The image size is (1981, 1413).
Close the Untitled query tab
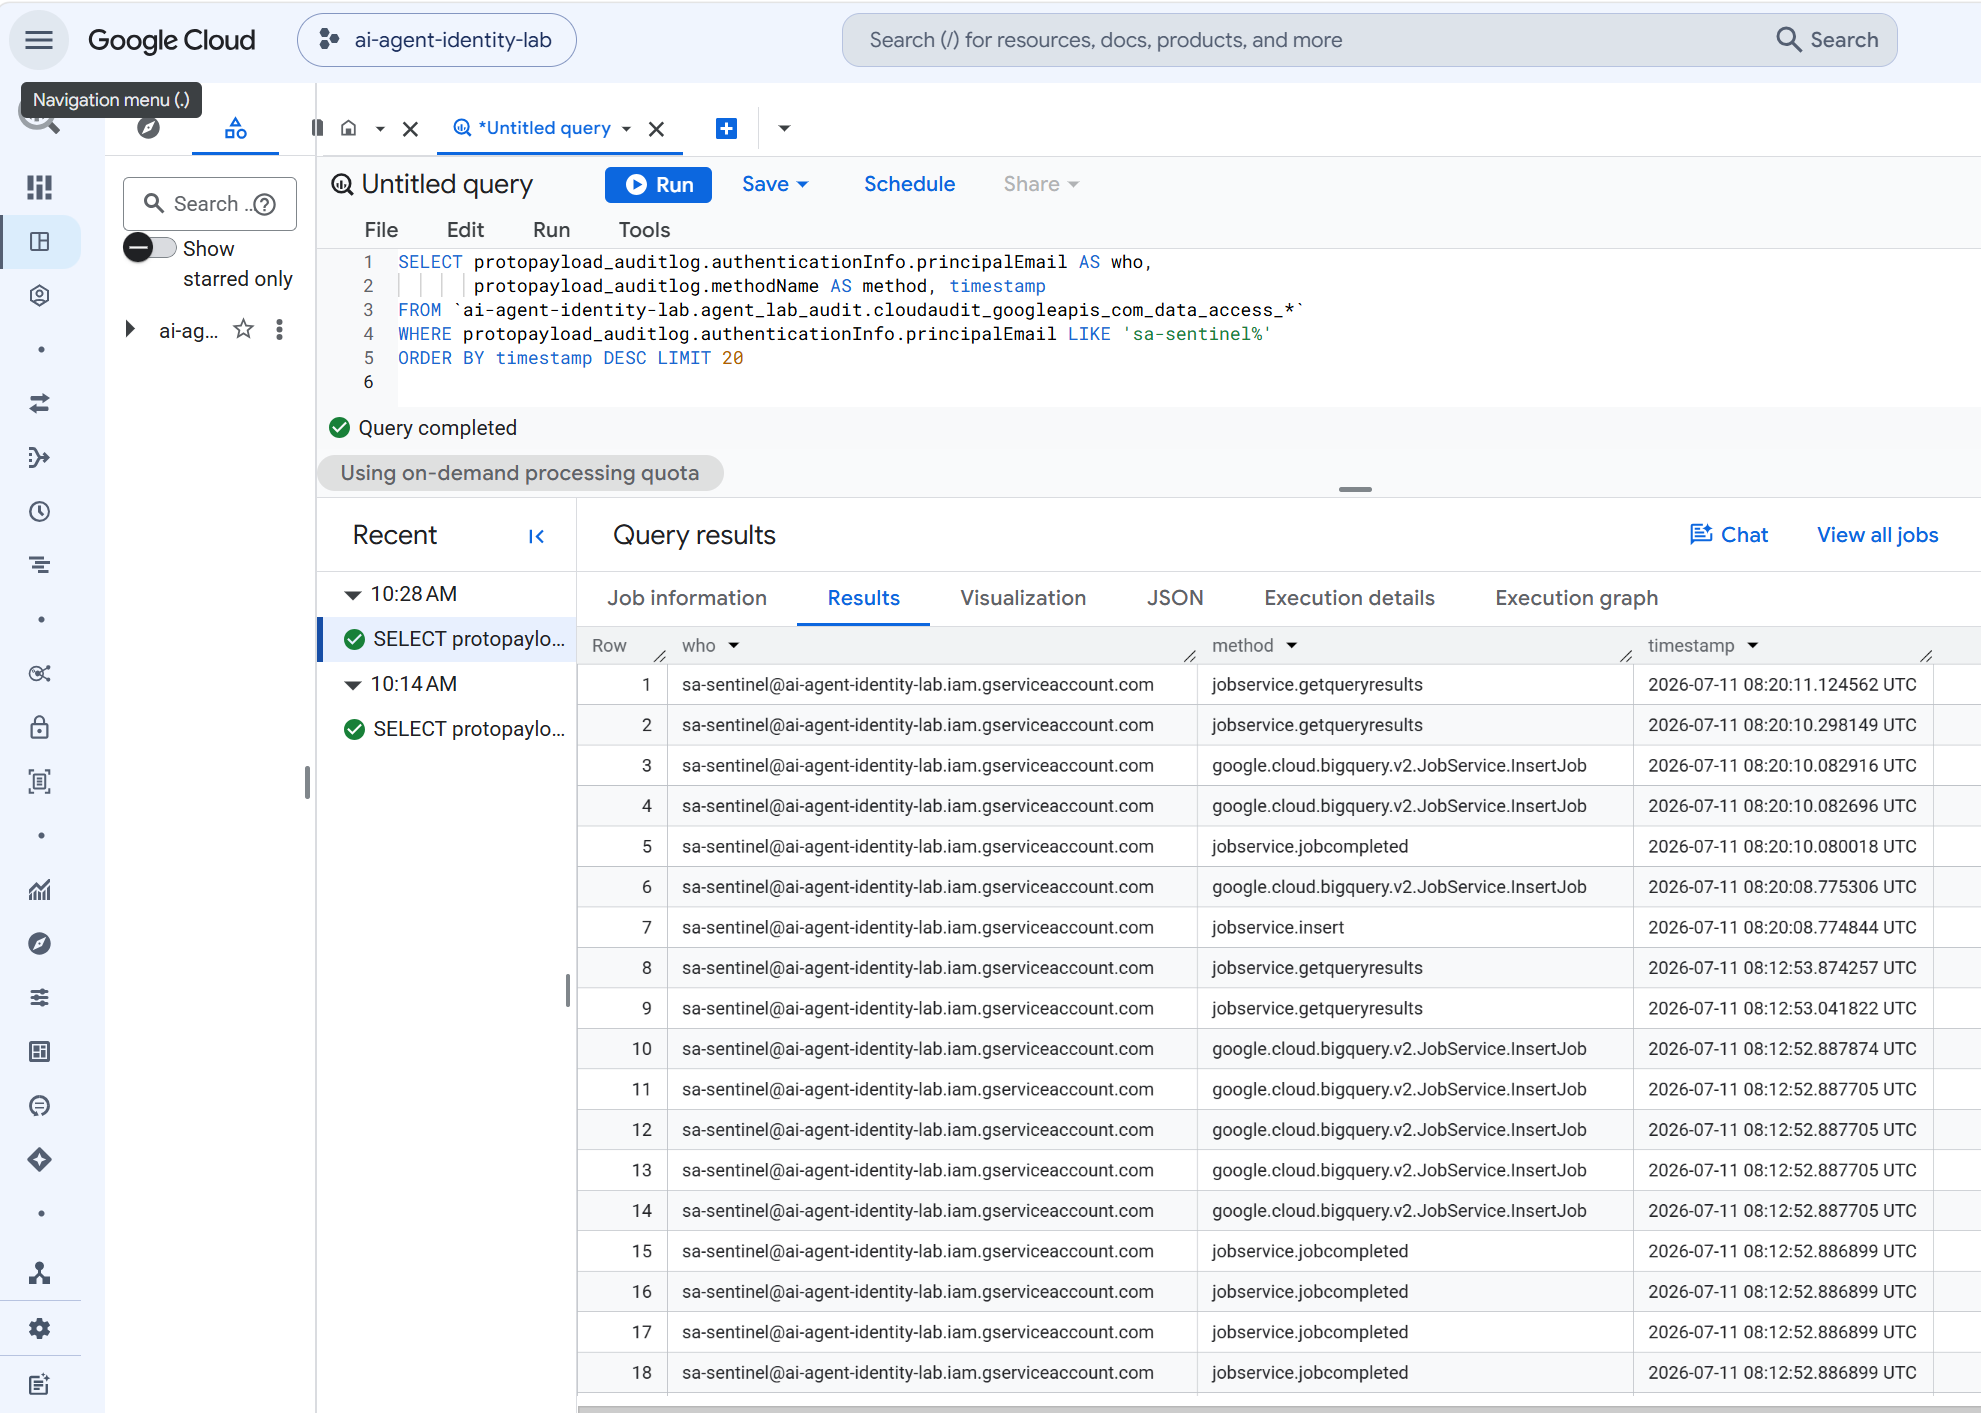click(656, 128)
